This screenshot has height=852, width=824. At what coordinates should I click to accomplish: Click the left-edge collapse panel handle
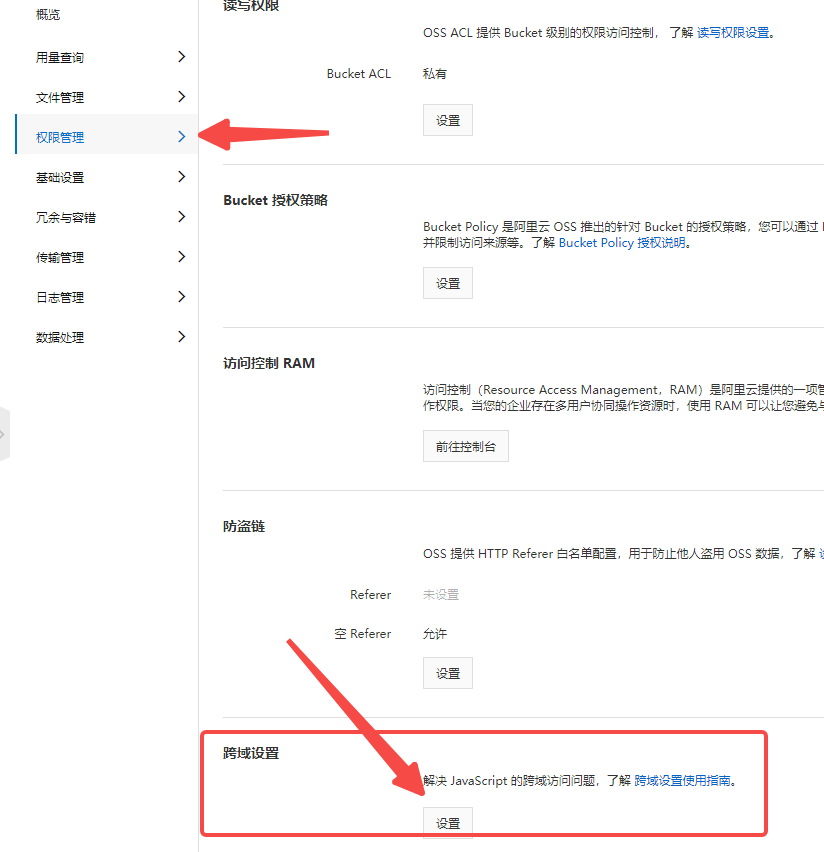pyautogui.click(x=4, y=434)
